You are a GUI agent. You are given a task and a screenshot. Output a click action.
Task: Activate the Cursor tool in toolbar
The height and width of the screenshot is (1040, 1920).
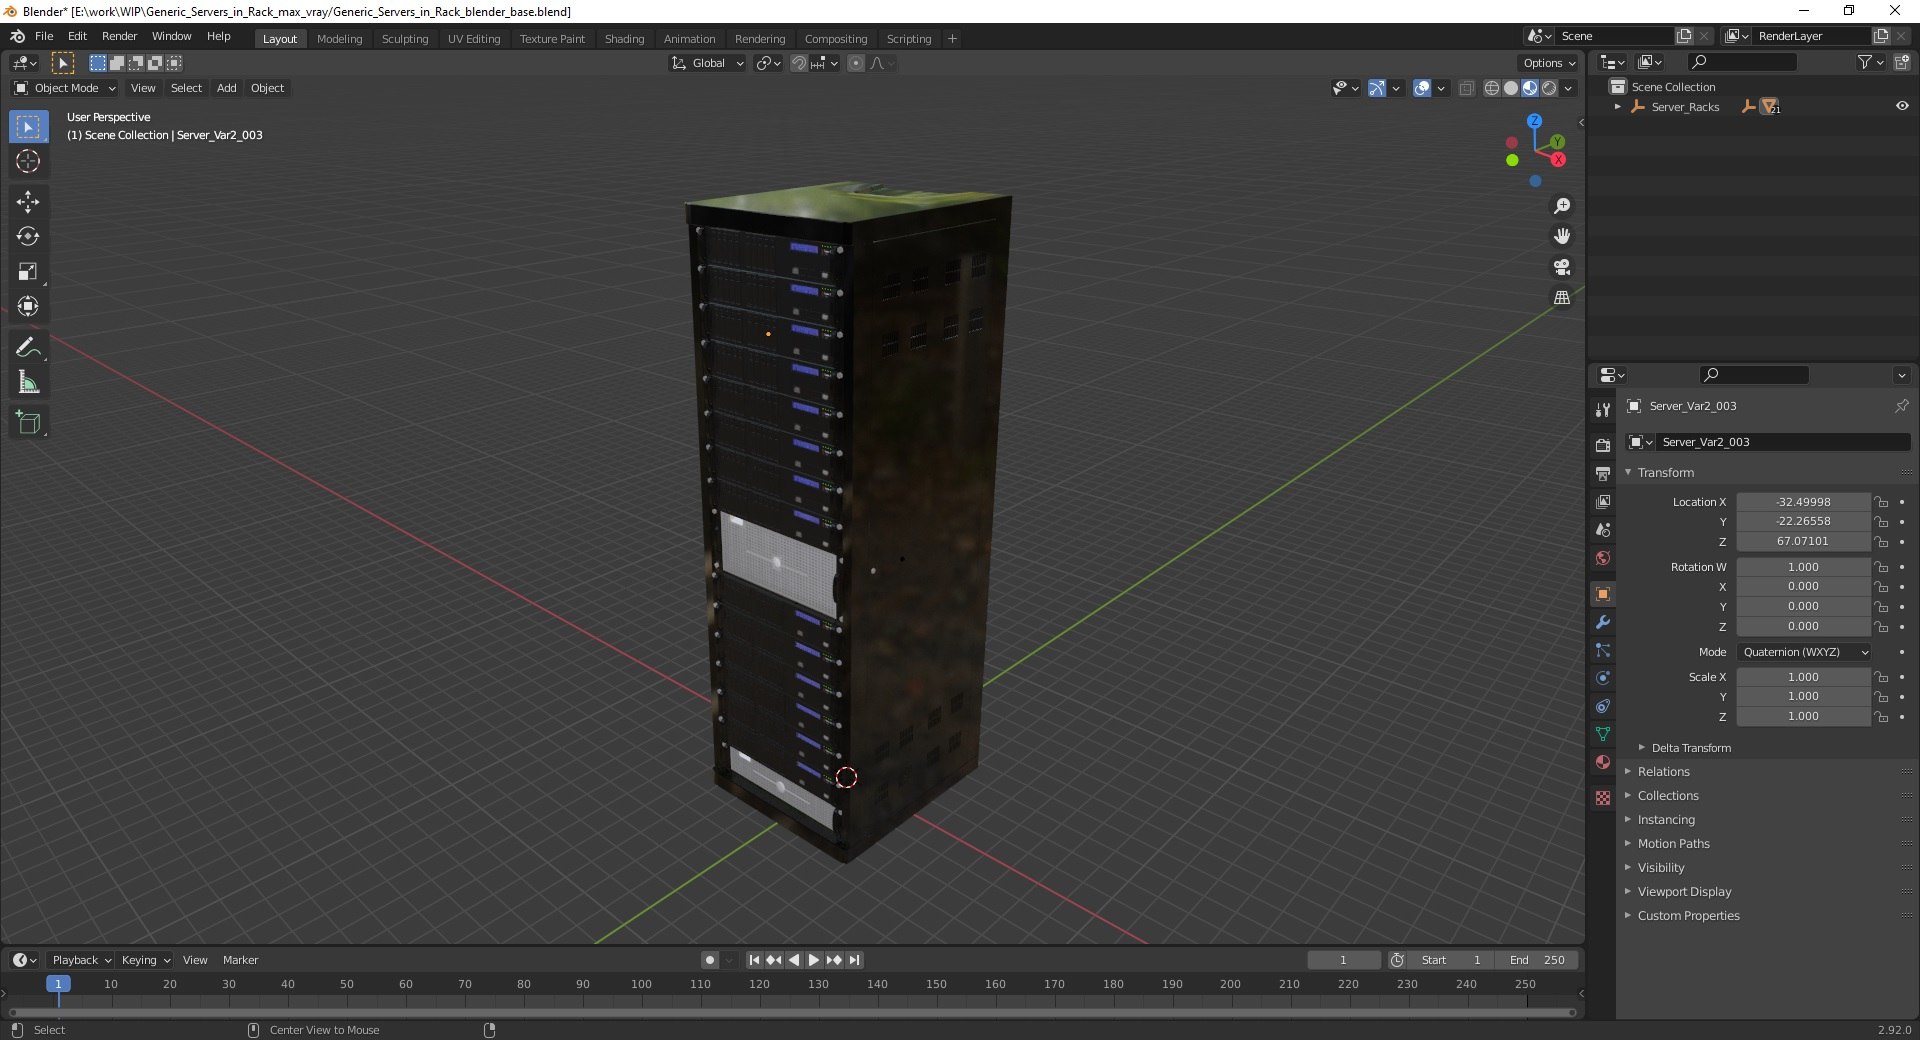tap(28, 162)
